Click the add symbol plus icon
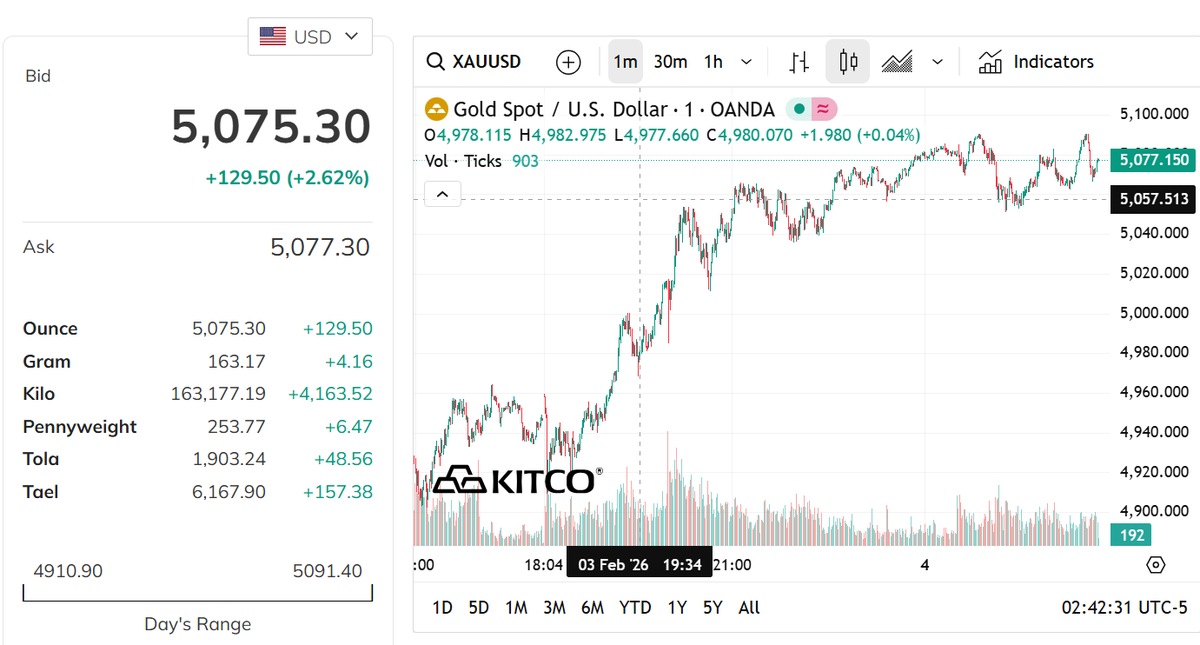Image resolution: width=1200 pixels, height=645 pixels. 568,62
